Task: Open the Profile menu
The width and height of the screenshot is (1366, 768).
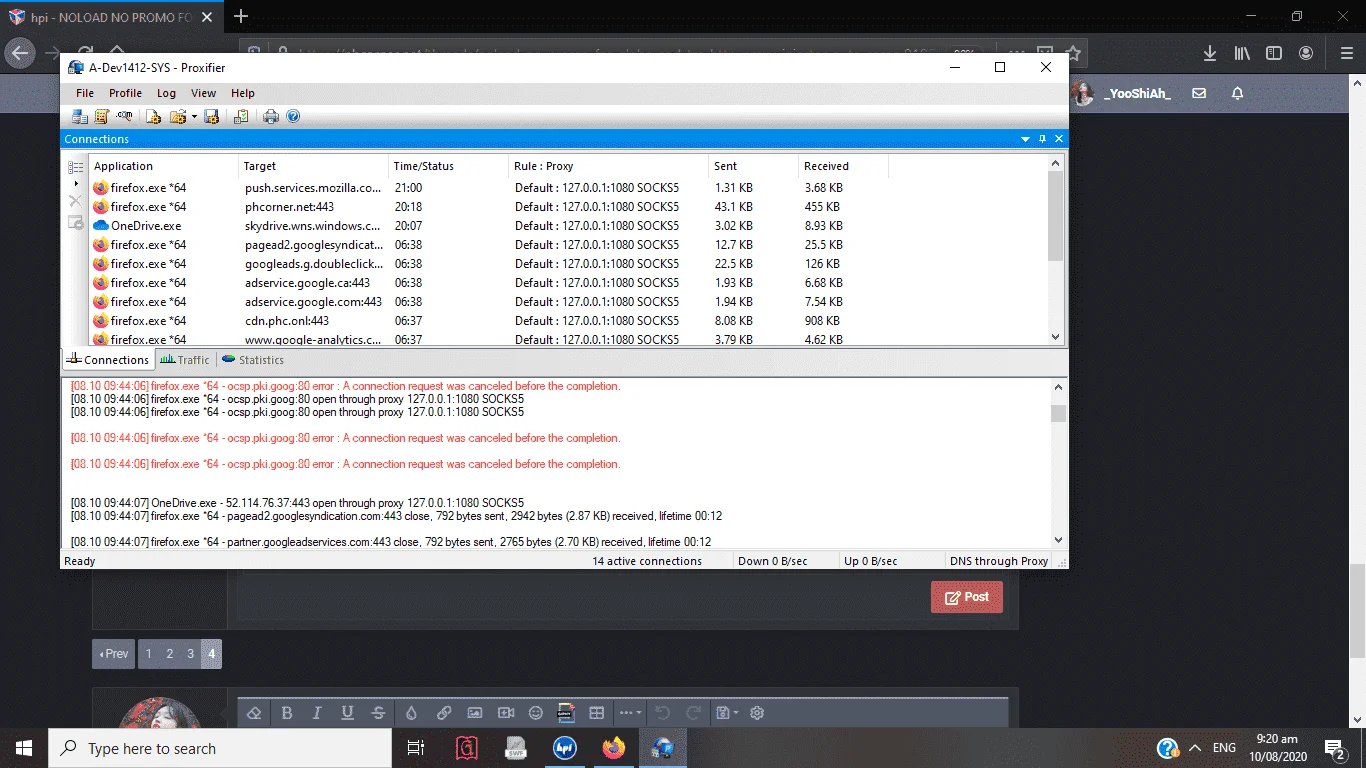Action: [x=126, y=93]
